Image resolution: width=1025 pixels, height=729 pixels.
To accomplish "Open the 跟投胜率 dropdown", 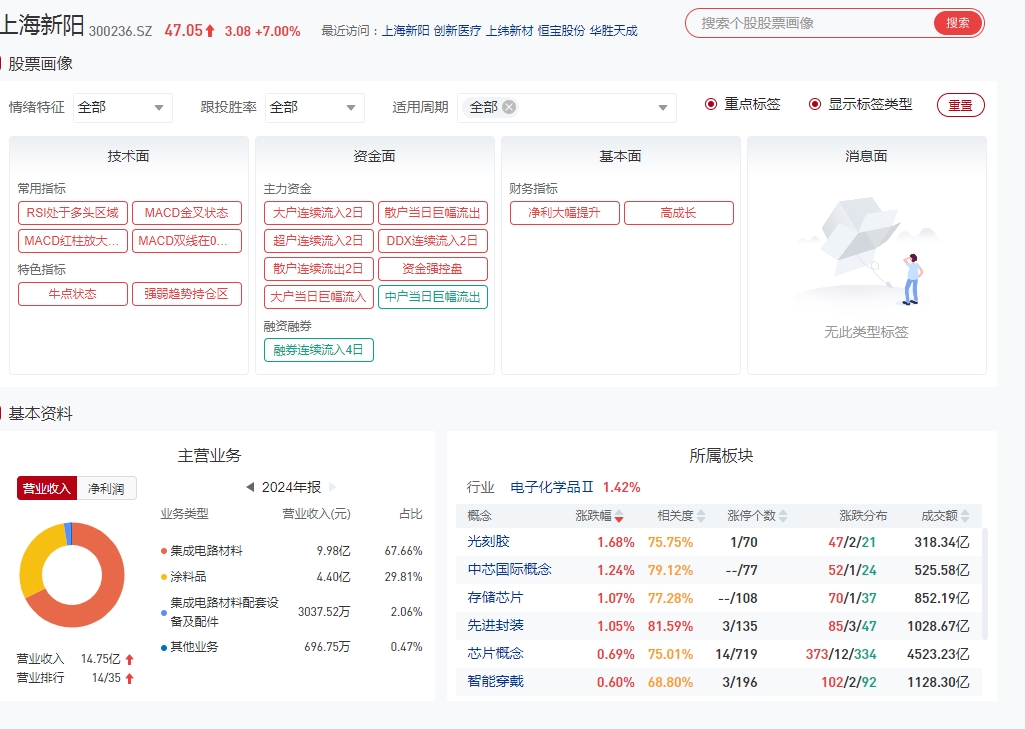I will (314, 108).
